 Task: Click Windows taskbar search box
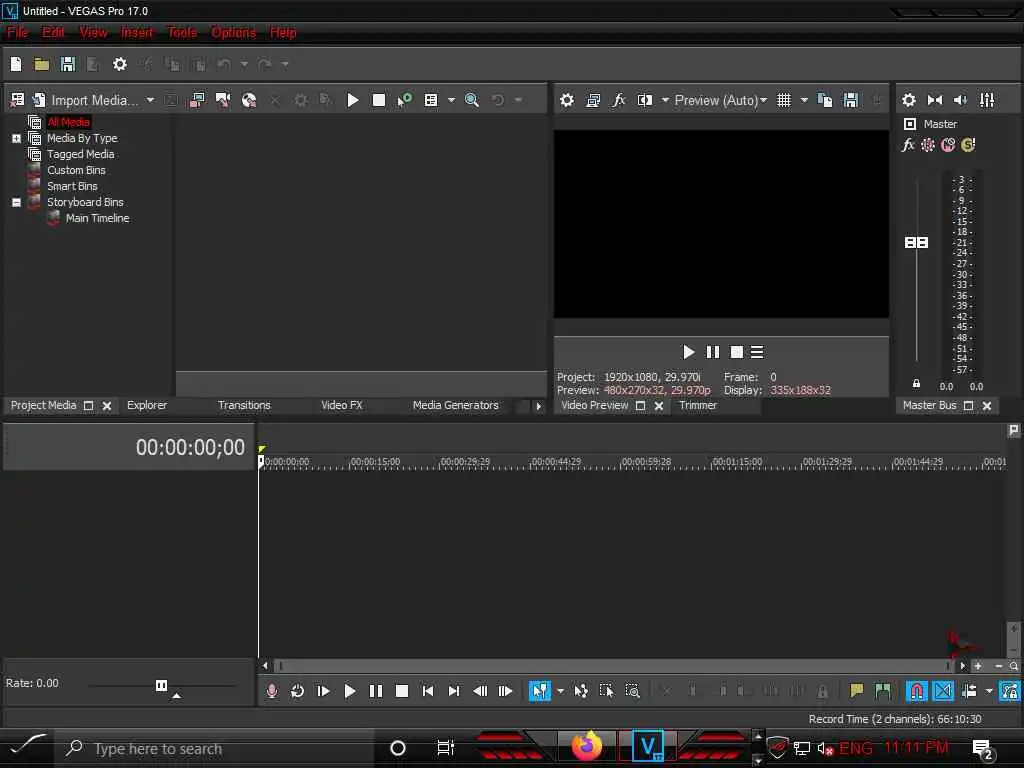[x=215, y=748]
